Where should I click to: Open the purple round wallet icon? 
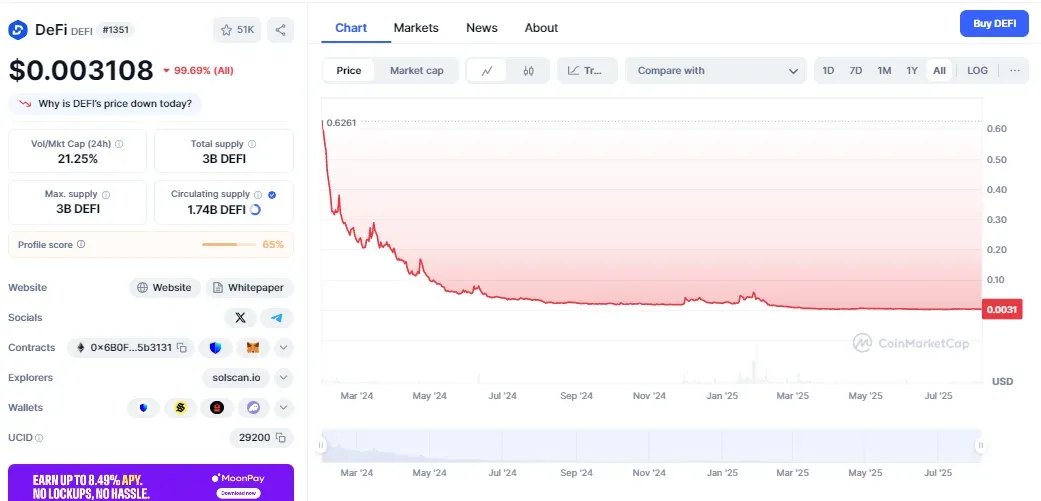[x=253, y=407]
